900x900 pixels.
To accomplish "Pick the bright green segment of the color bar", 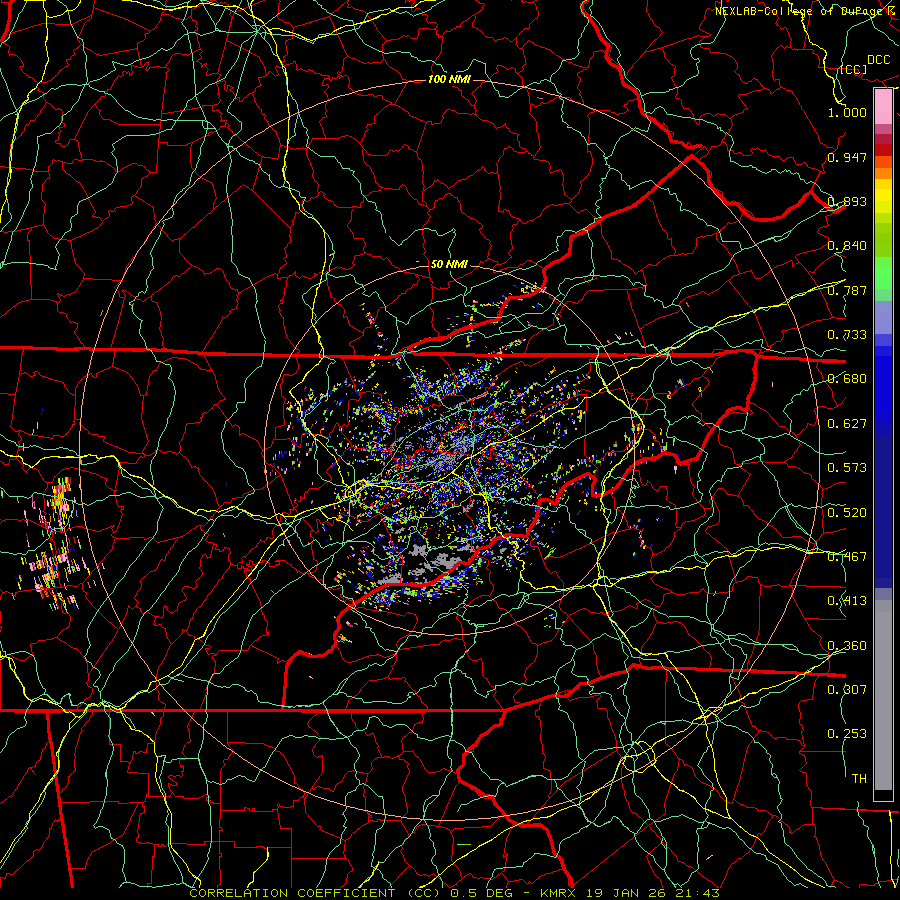I will (x=883, y=273).
